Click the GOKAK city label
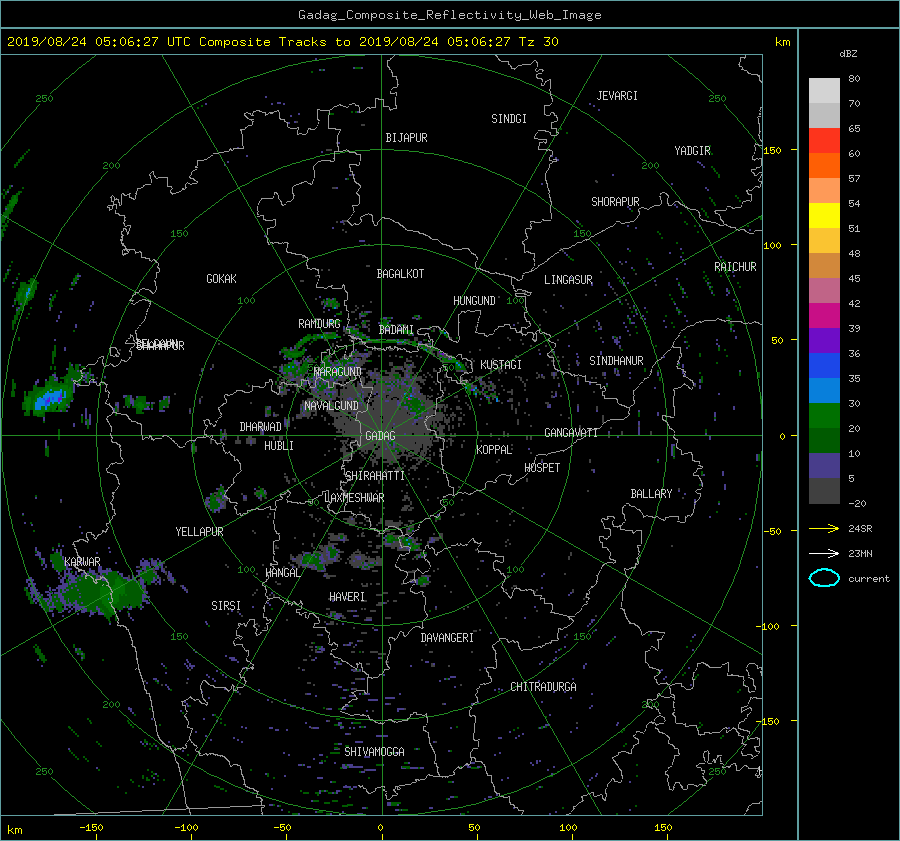This screenshot has height=841, width=900. (x=222, y=279)
